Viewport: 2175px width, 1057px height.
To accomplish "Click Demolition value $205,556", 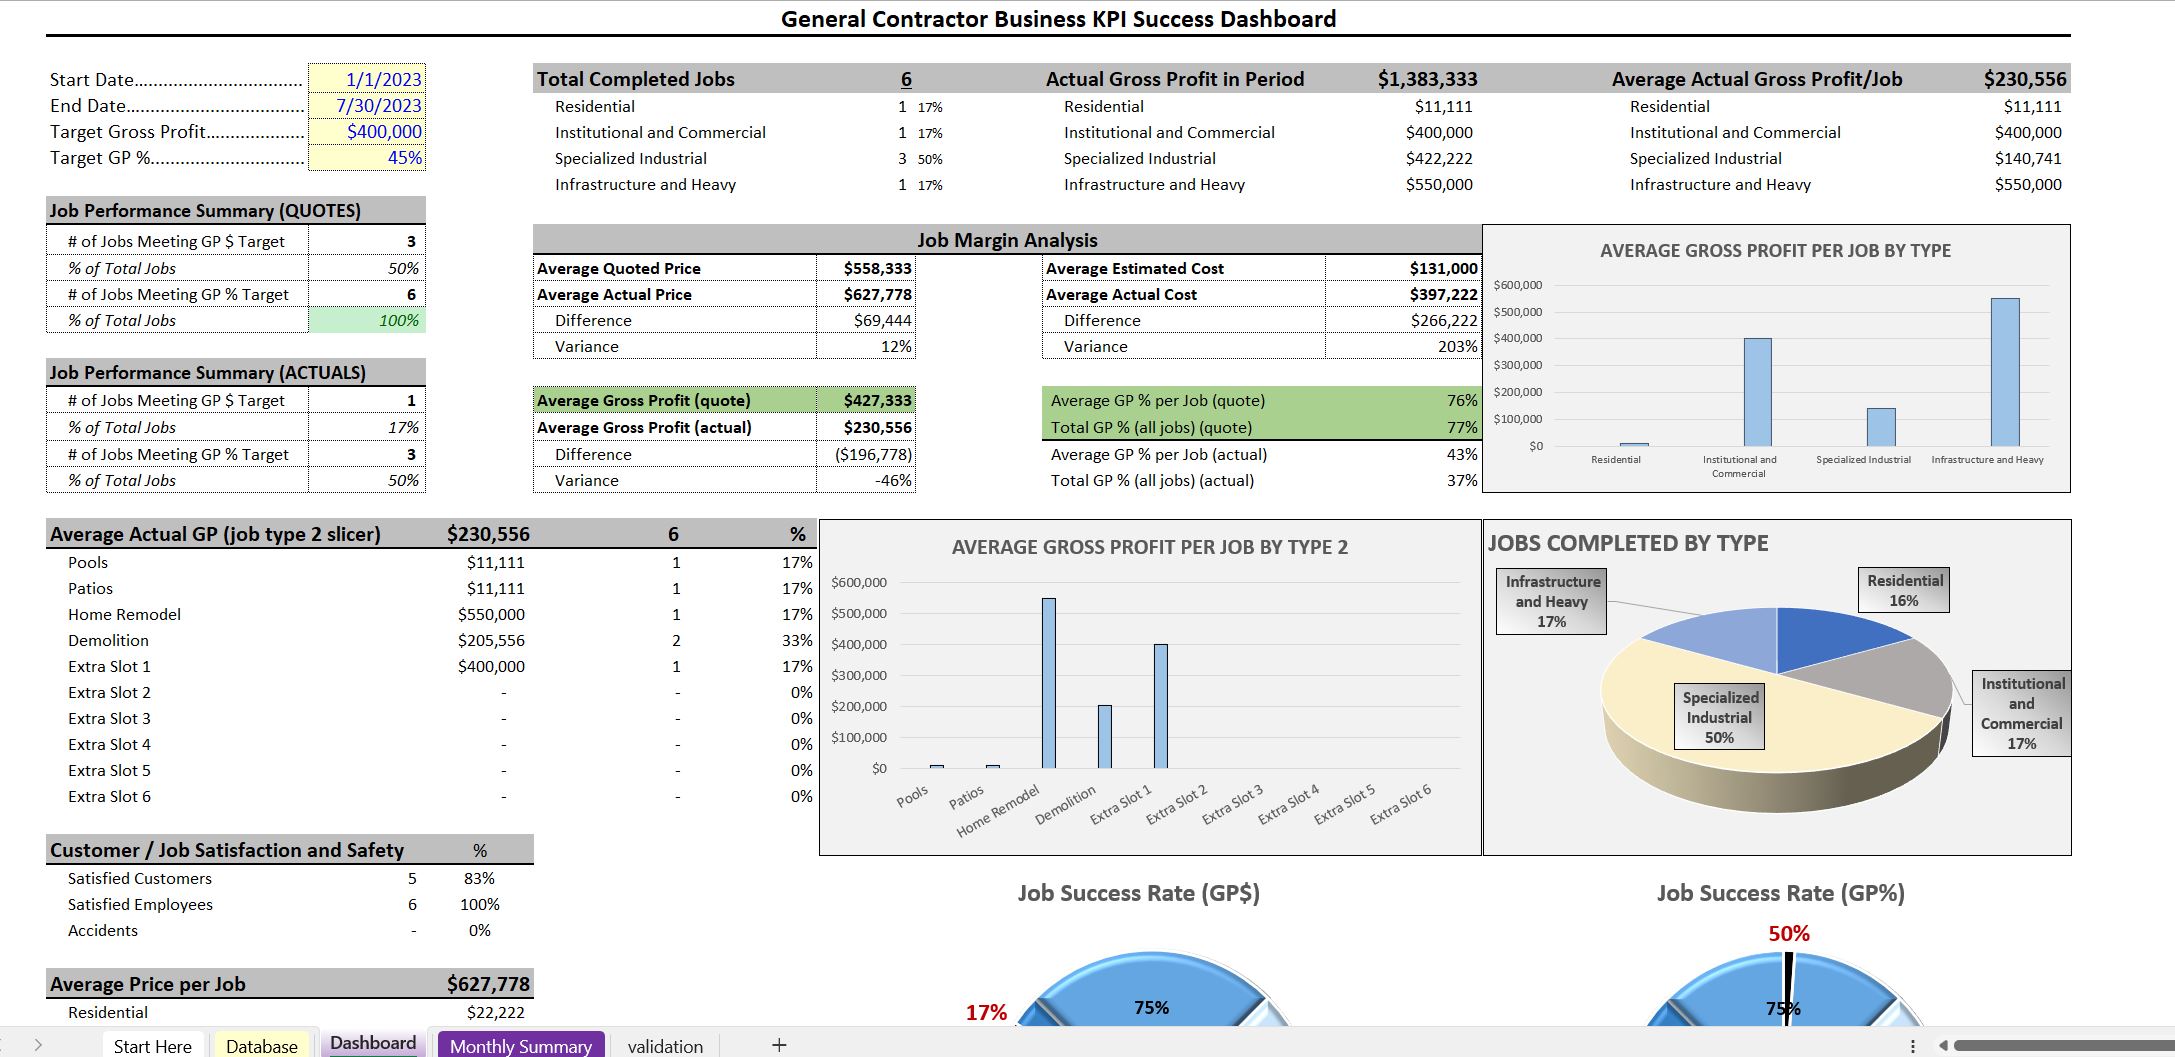I will pos(491,640).
